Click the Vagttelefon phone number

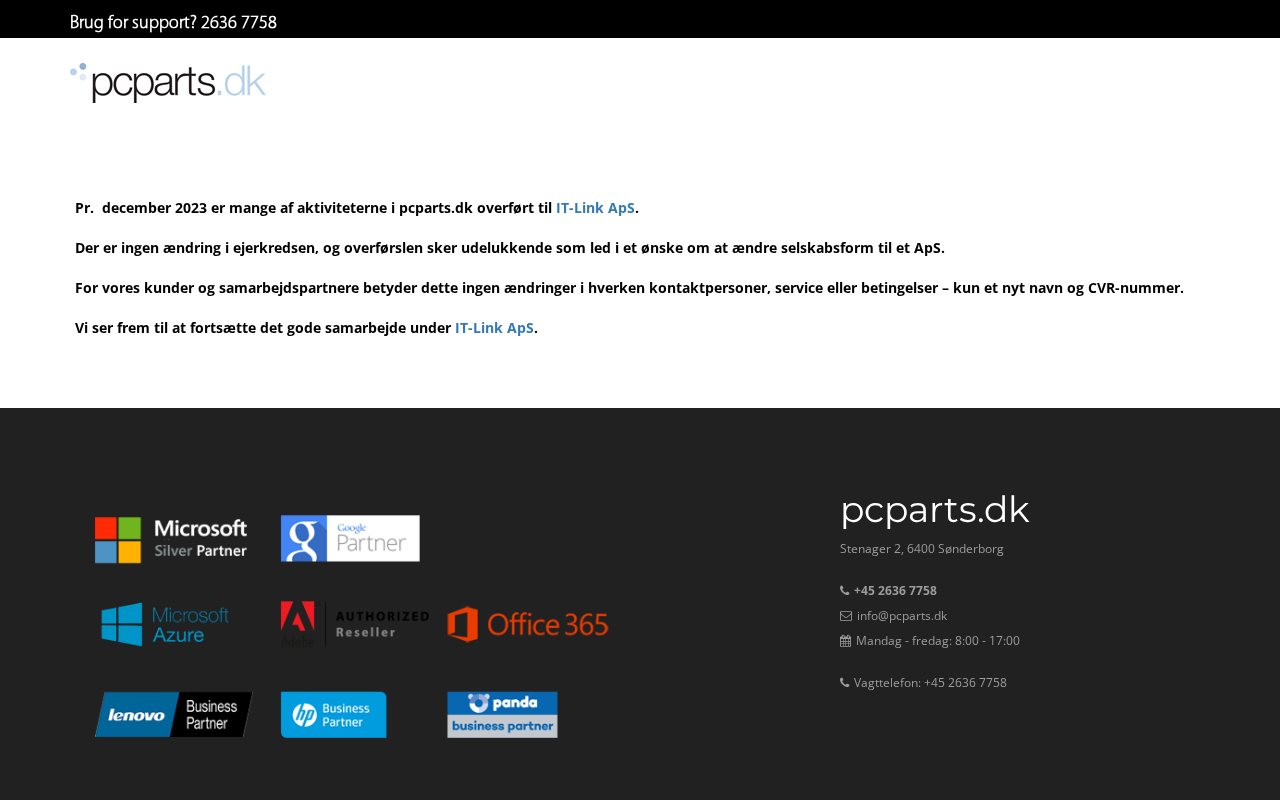click(x=965, y=683)
